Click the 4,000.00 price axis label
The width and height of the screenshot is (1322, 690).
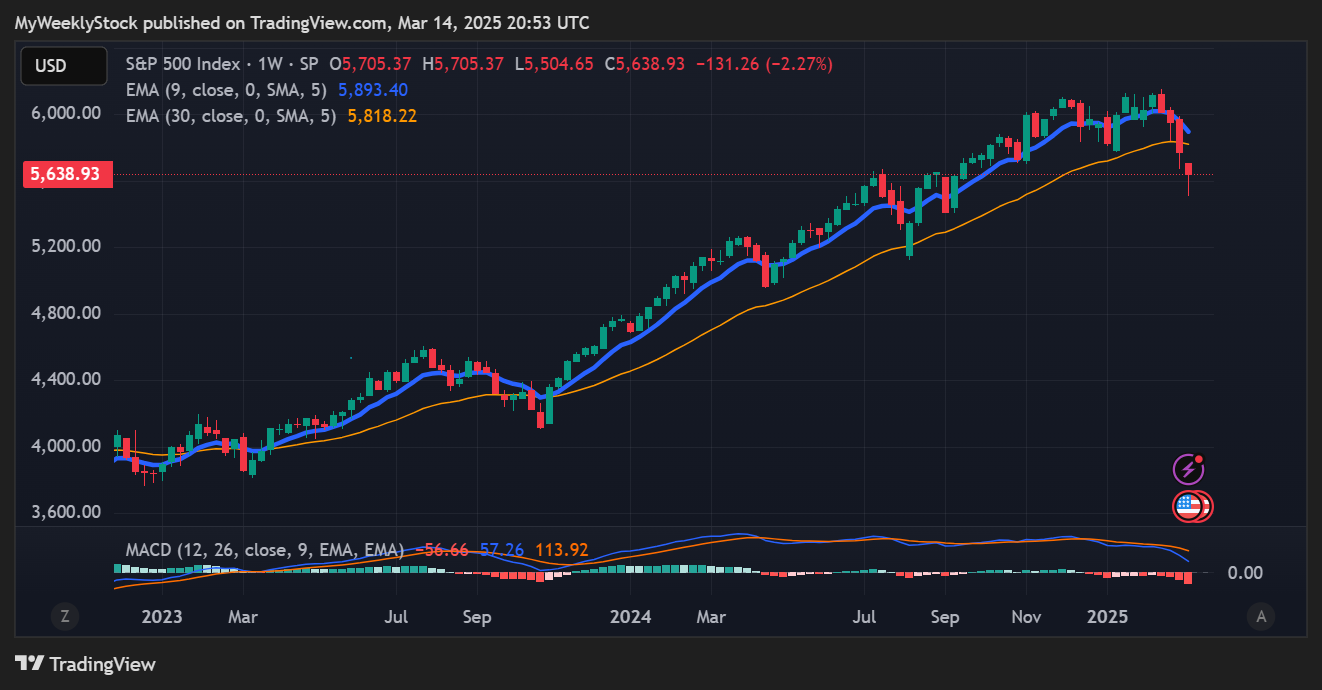click(65, 446)
